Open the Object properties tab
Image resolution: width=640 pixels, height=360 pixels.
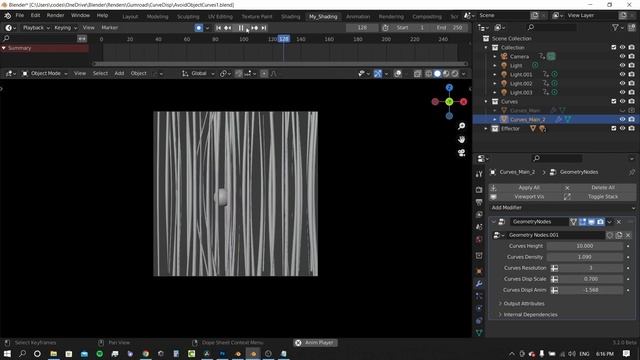pos(479,271)
